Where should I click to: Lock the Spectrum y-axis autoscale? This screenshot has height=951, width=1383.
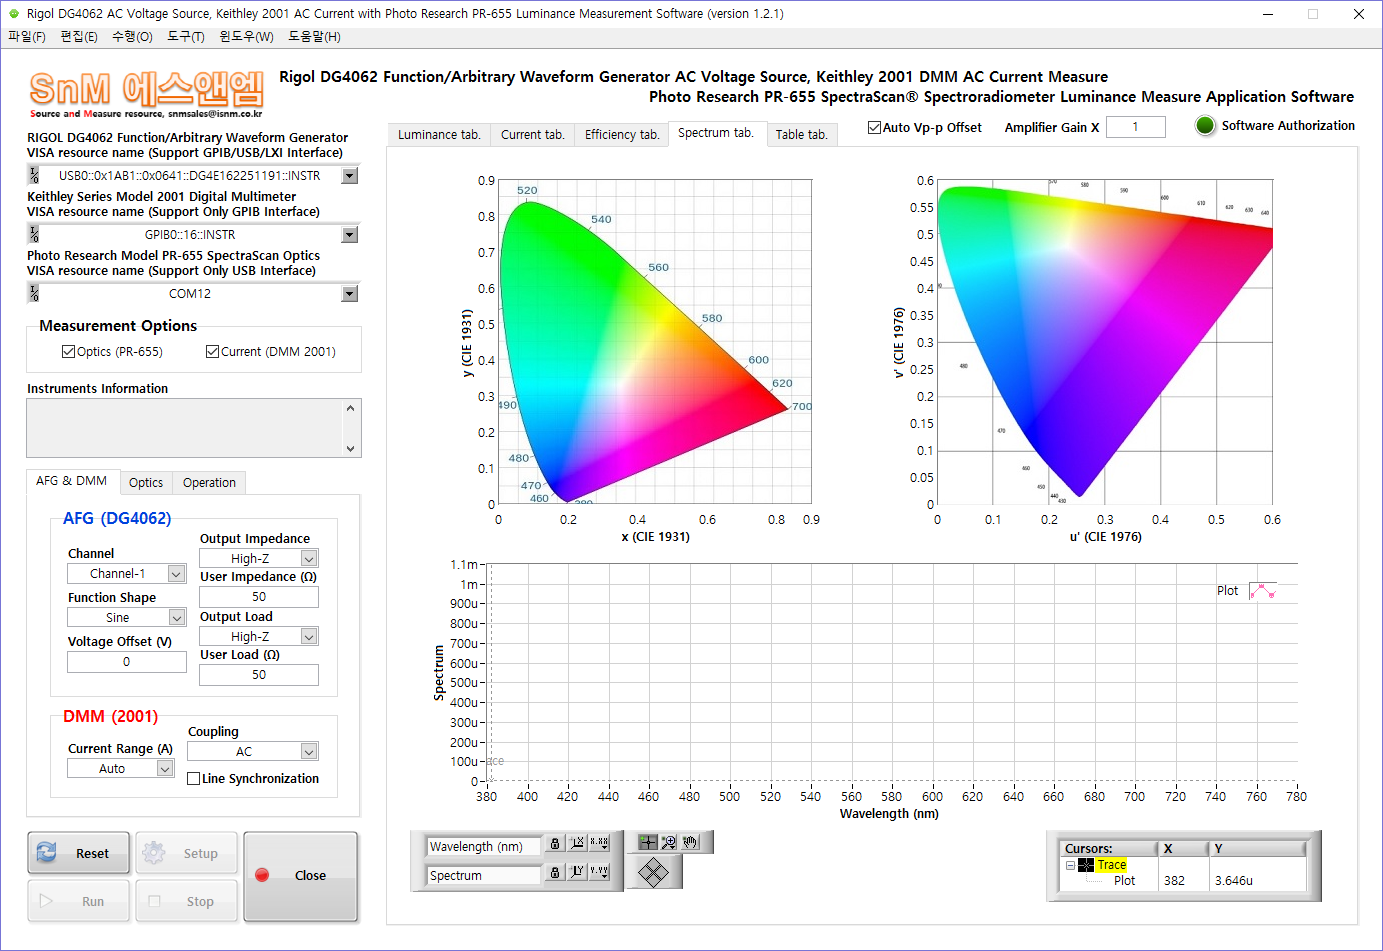[555, 872]
